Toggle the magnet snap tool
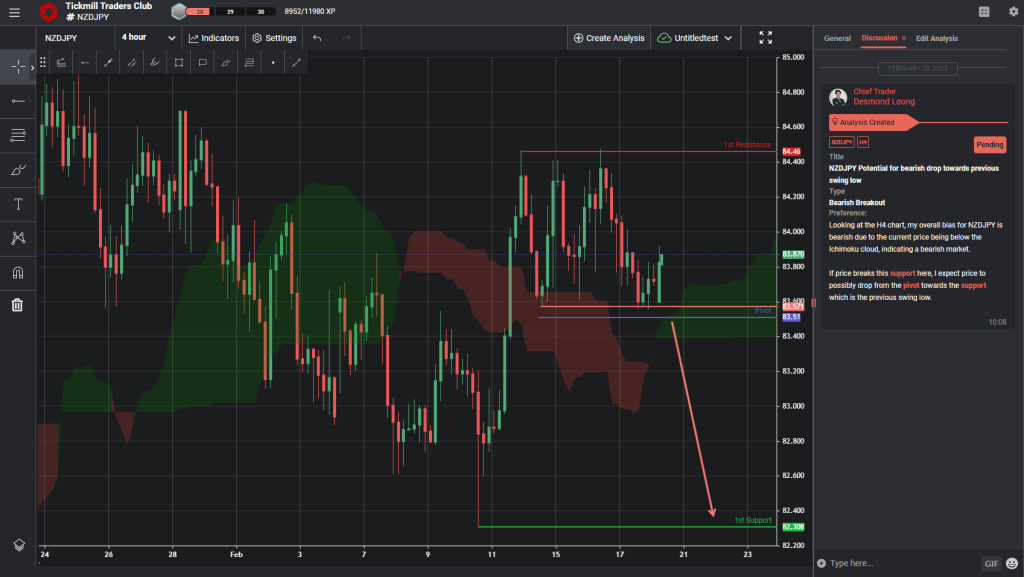This screenshot has width=1024, height=577. point(17,274)
